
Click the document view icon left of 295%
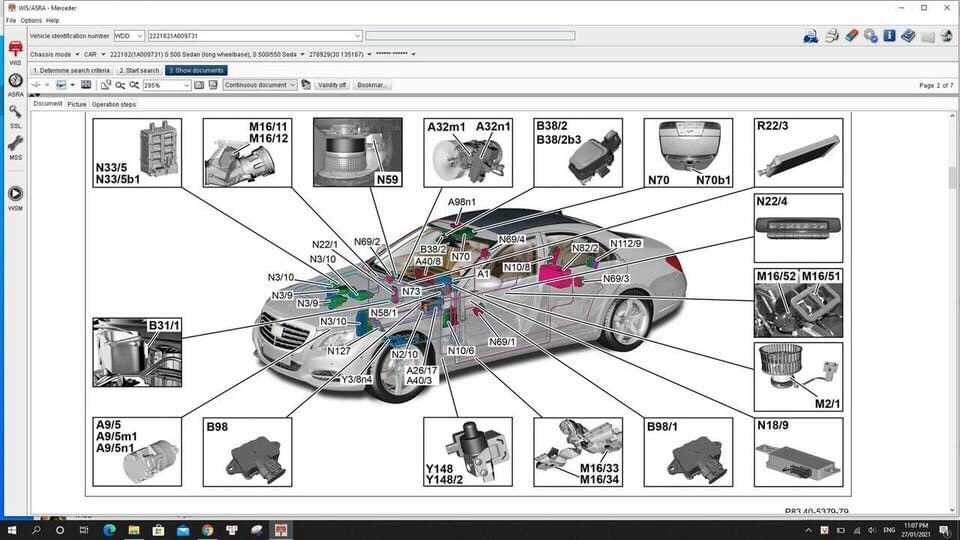point(61,85)
